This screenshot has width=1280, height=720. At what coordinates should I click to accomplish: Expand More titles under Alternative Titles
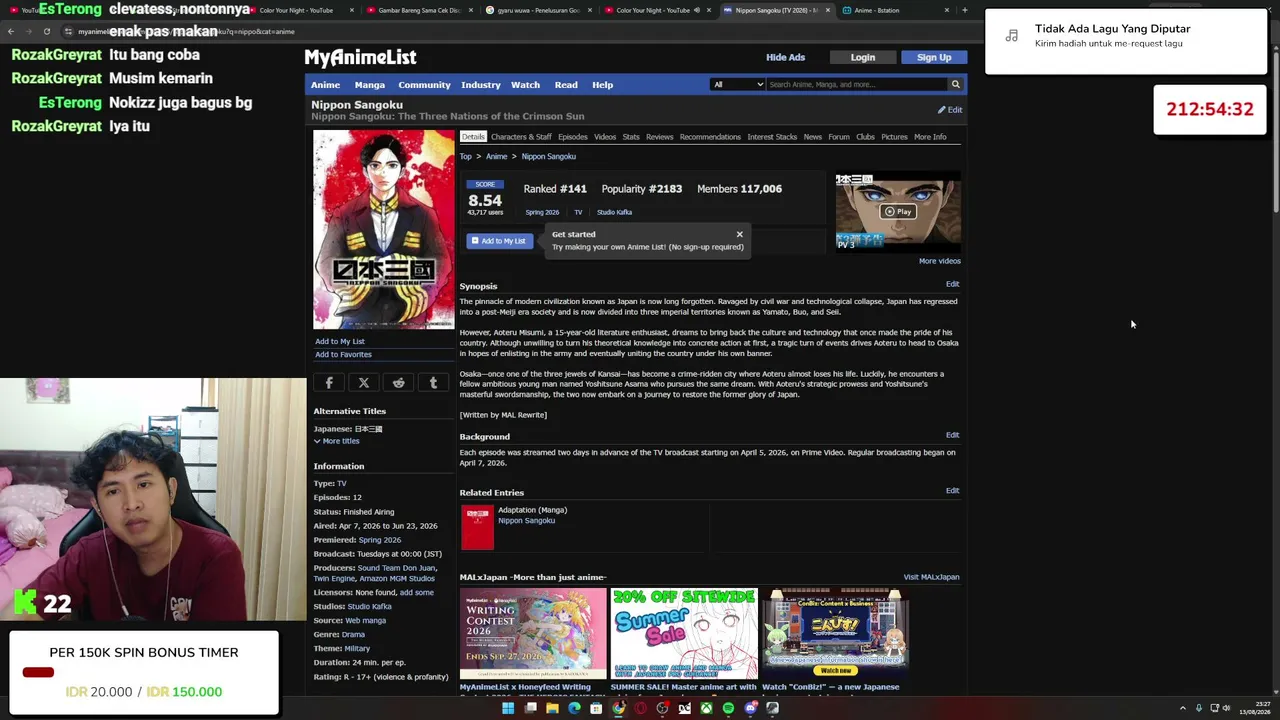point(337,441)
